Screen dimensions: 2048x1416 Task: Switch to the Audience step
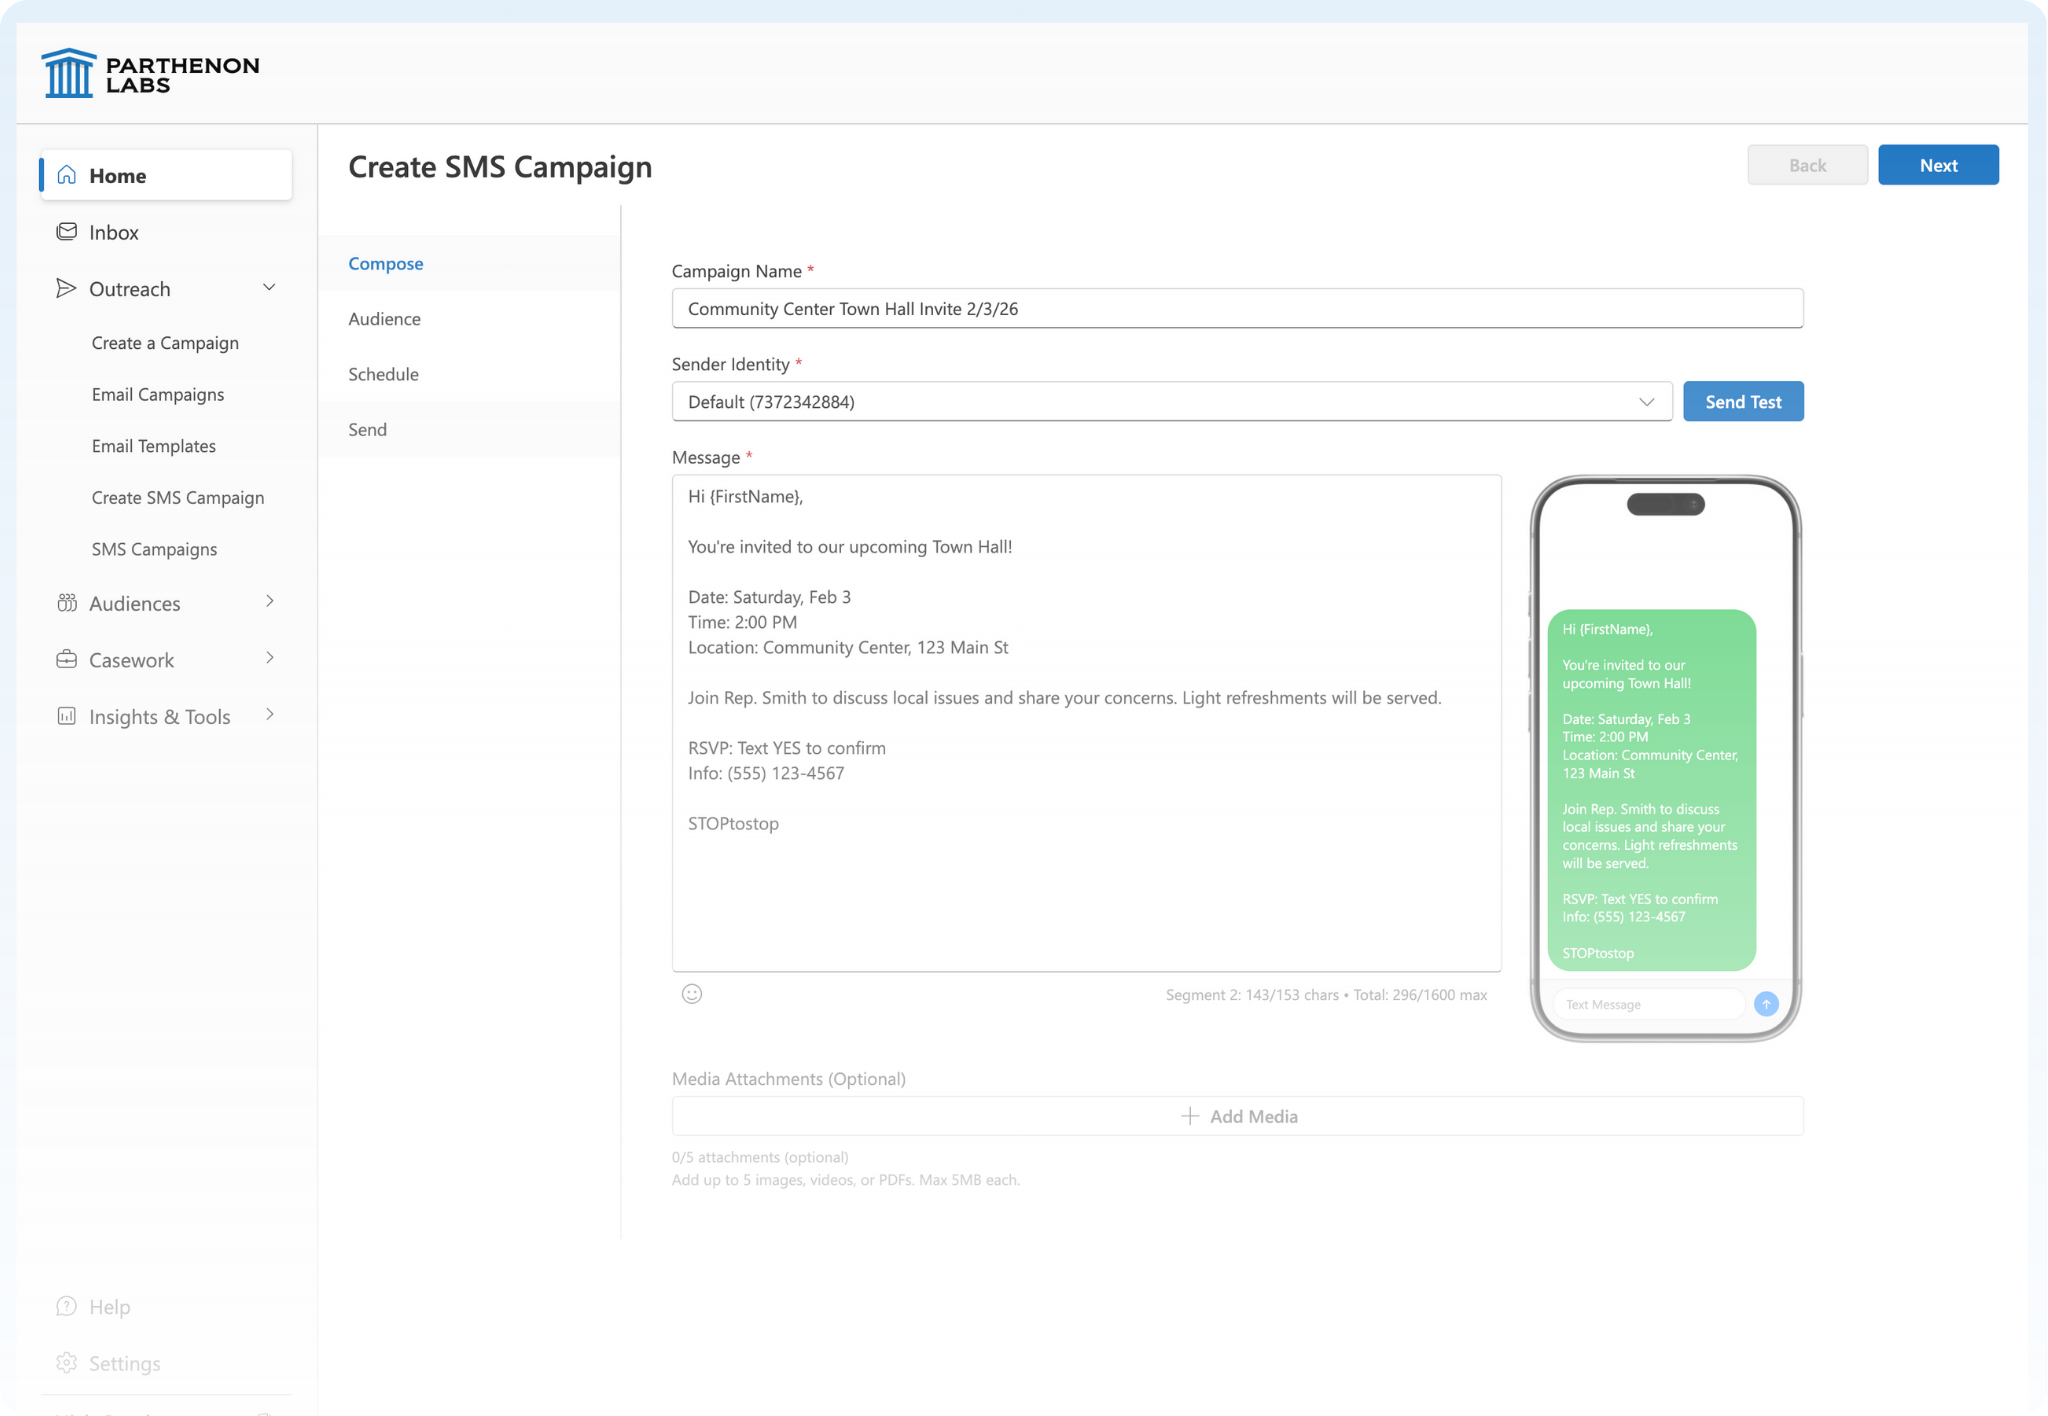[385, 319]
